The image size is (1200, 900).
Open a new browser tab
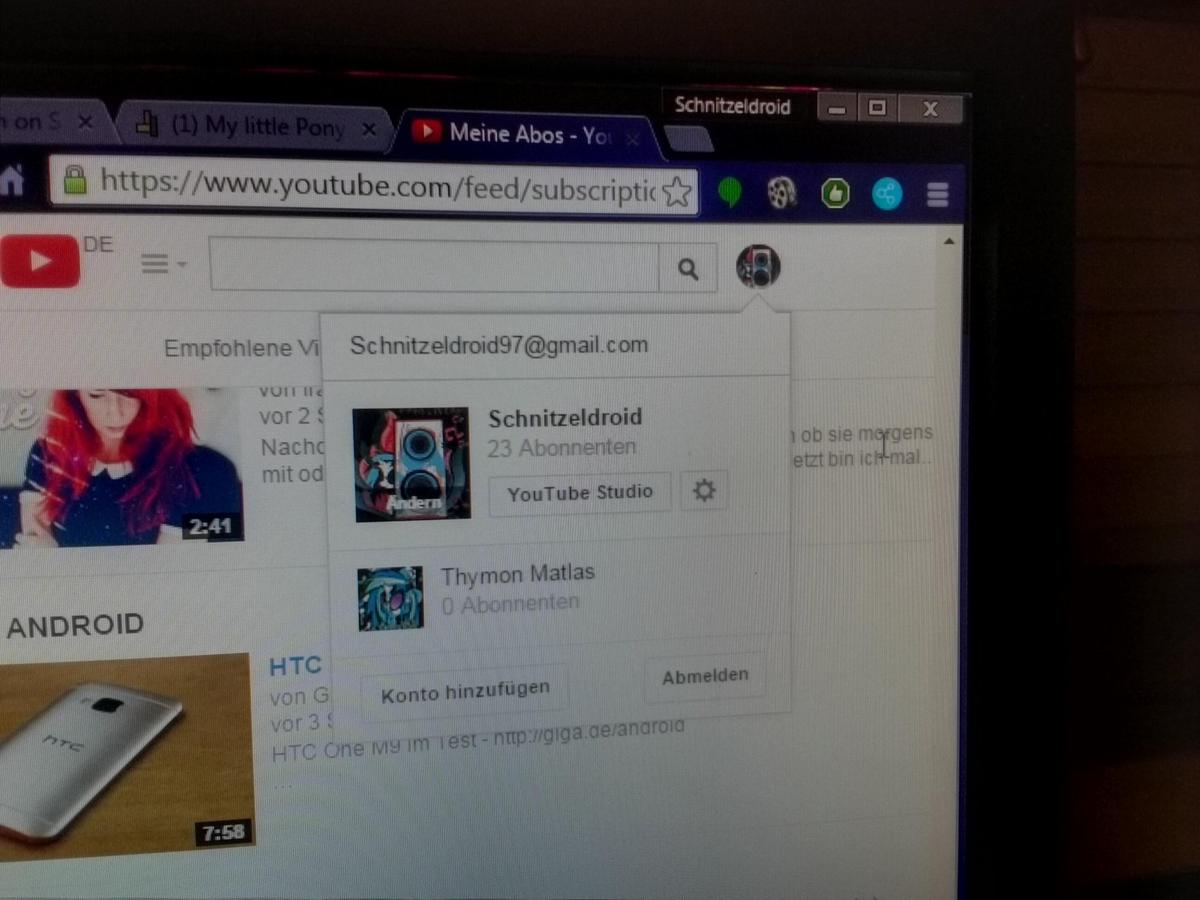click(x=688, y=139)
